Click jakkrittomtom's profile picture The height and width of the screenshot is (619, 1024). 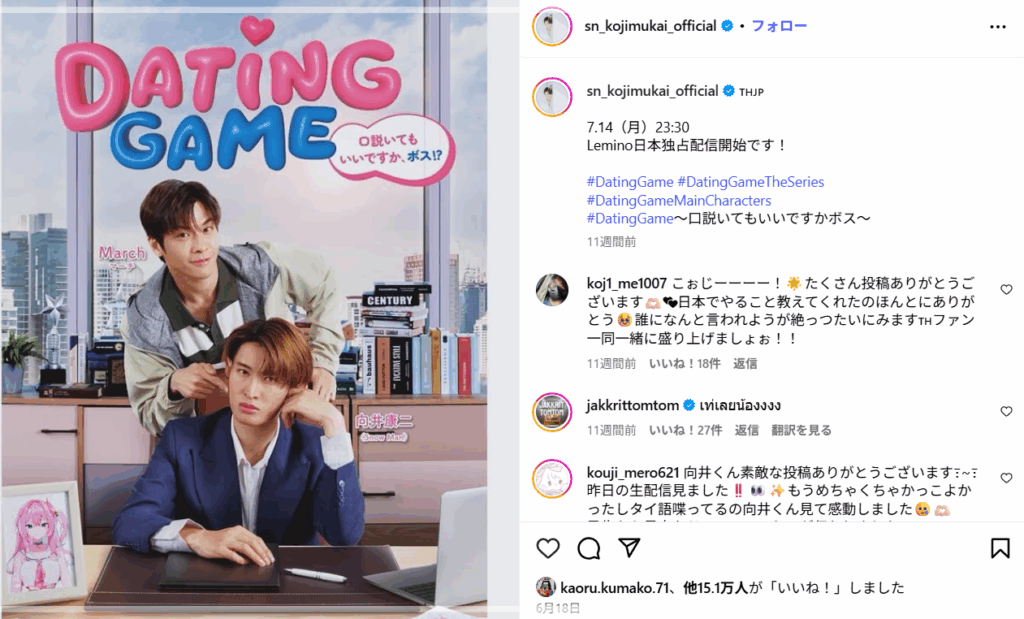click(552, 412)
